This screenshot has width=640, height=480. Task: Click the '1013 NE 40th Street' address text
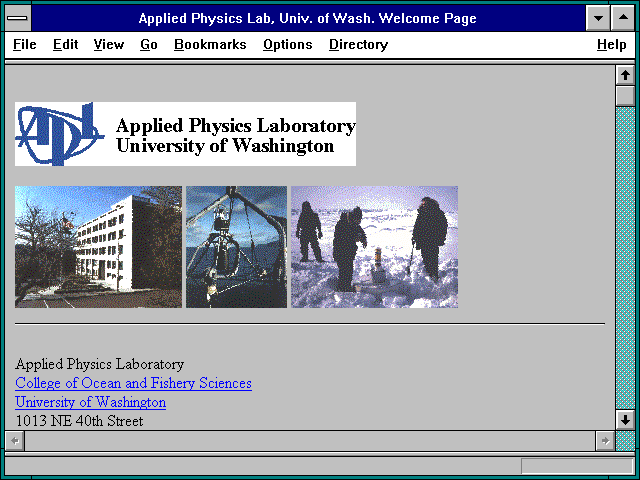tap(80, 421)
